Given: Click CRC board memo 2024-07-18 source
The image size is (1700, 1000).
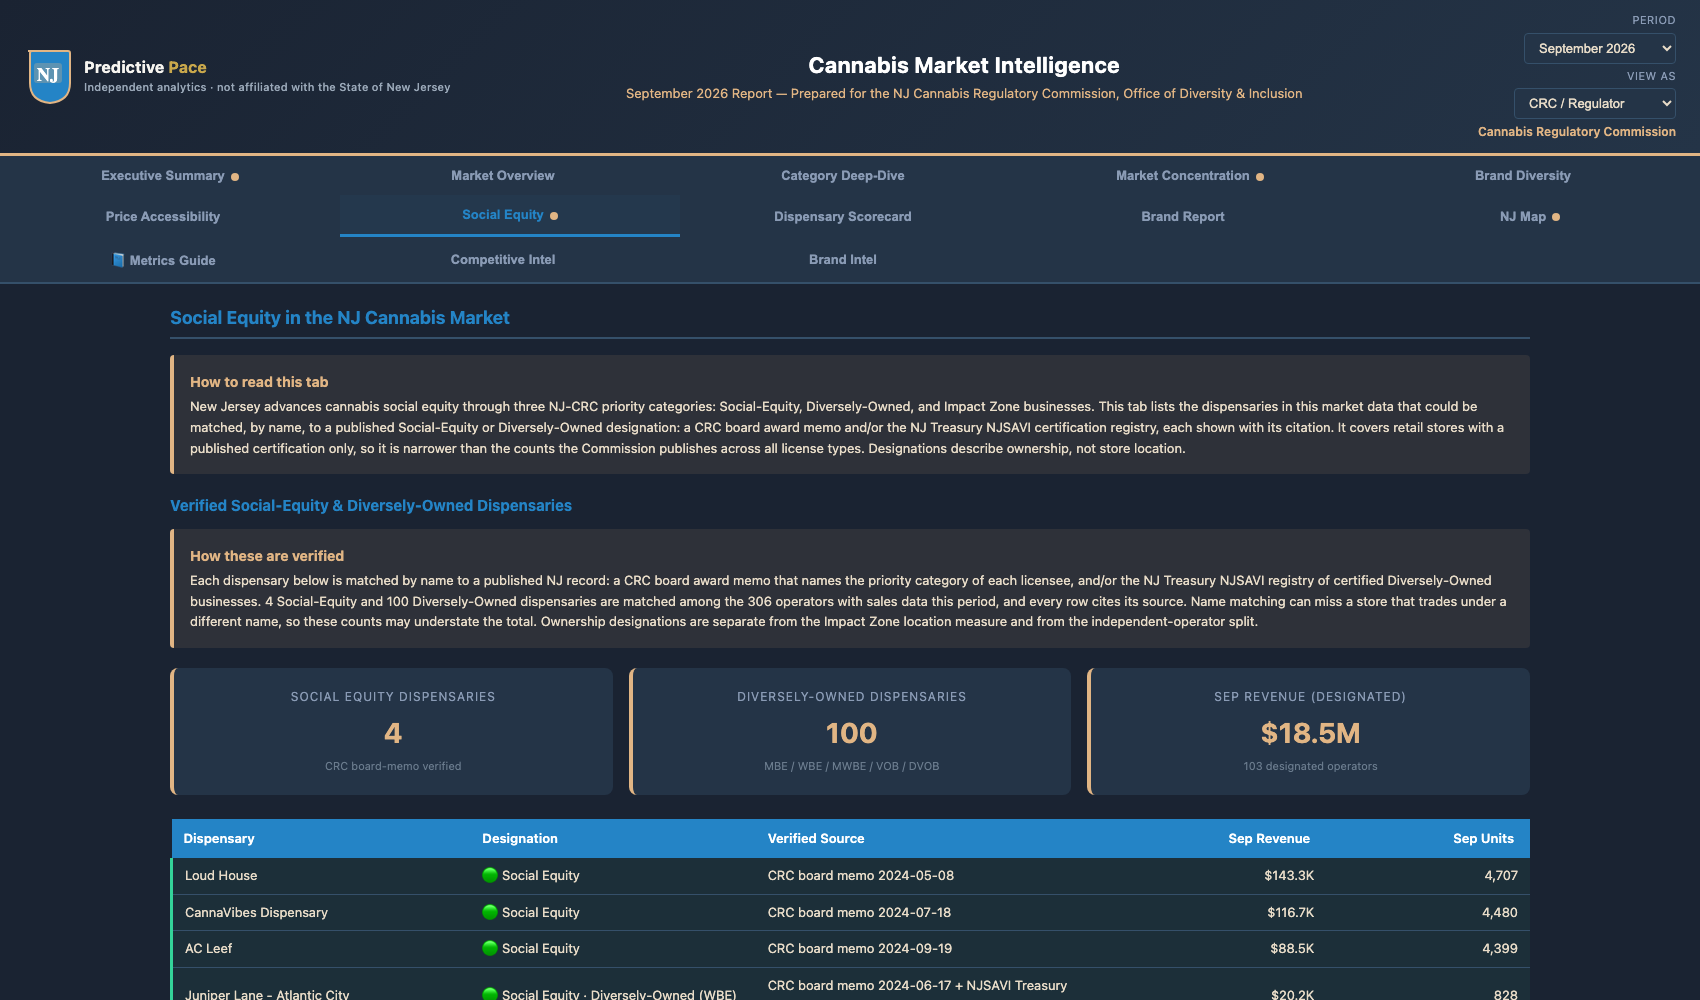Looking at the screenshot, I should pos(859,913).
